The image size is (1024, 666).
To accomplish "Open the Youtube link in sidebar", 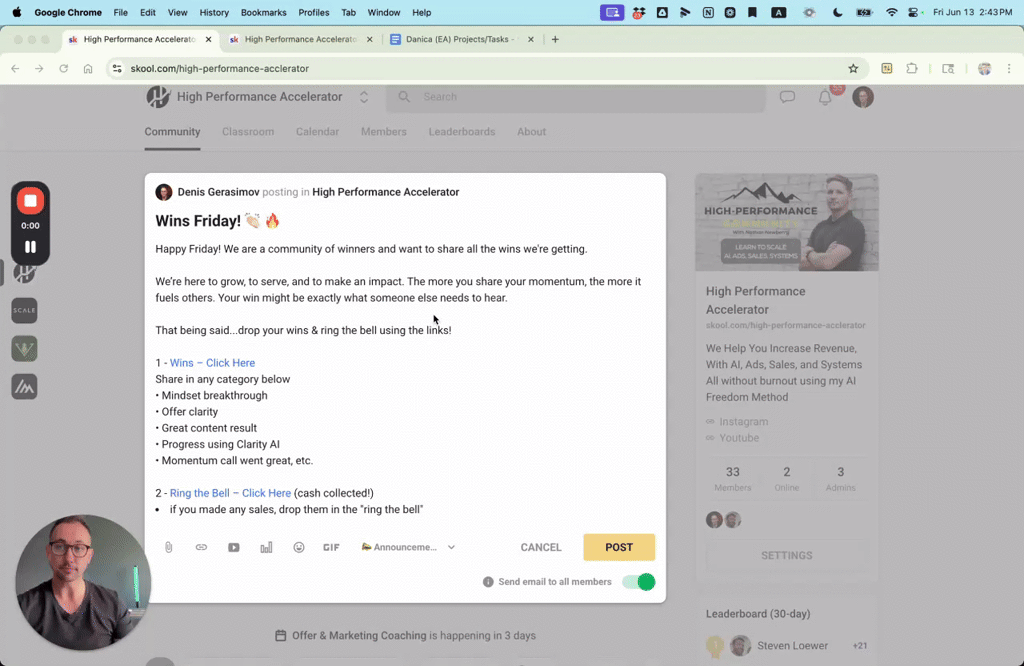I will [x=739, y=438].
